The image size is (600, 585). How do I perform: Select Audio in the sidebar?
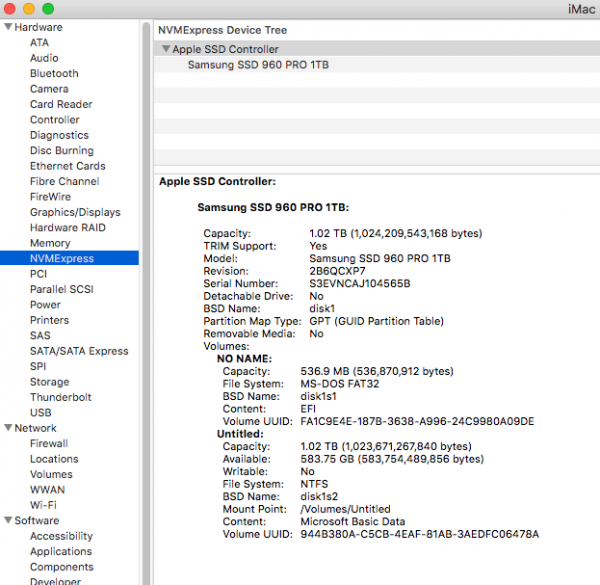[44, 58]
